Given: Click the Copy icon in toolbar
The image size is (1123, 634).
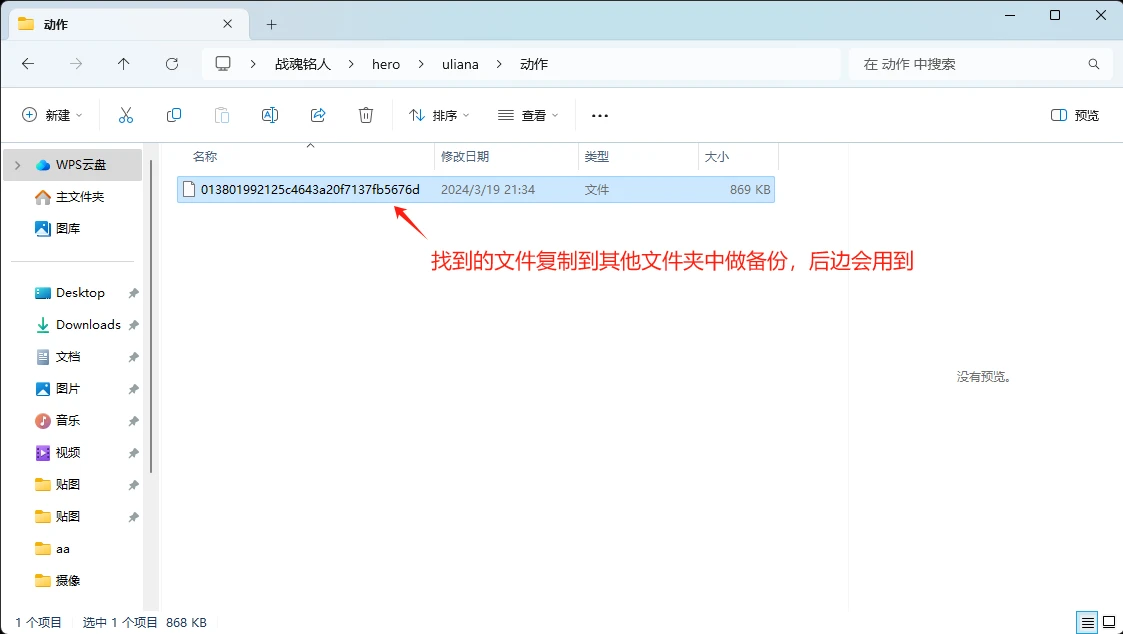Looking at the screenshot, I should pyautogui.click(x=174, y=116).
